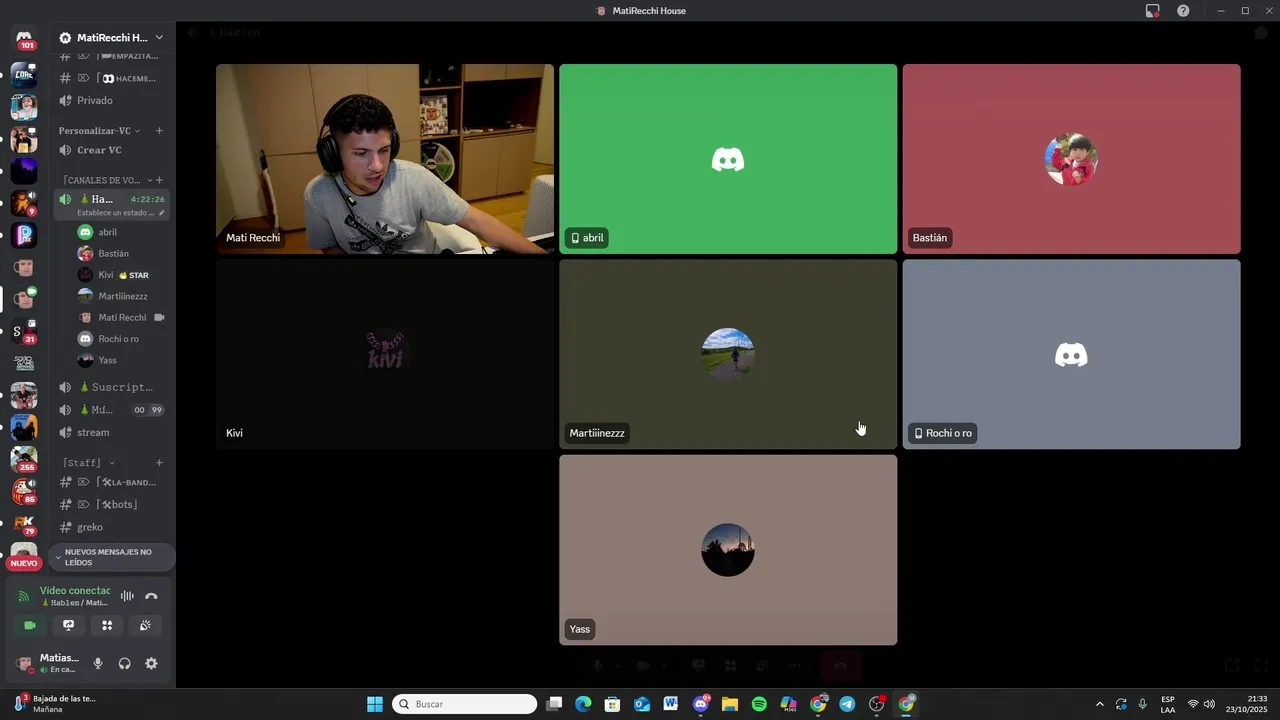Focus Mati Recchi webcam video tile
This screenshot has width=1280, height=720.
click(385, 159)
